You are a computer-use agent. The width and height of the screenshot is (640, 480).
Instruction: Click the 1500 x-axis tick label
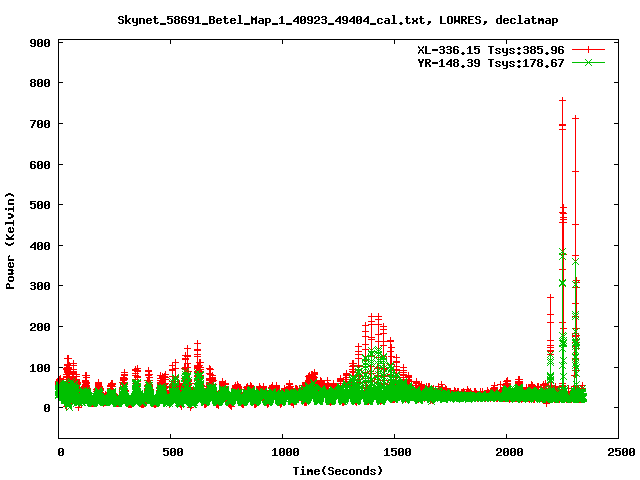pyautogui.click(x=397, y=452)
